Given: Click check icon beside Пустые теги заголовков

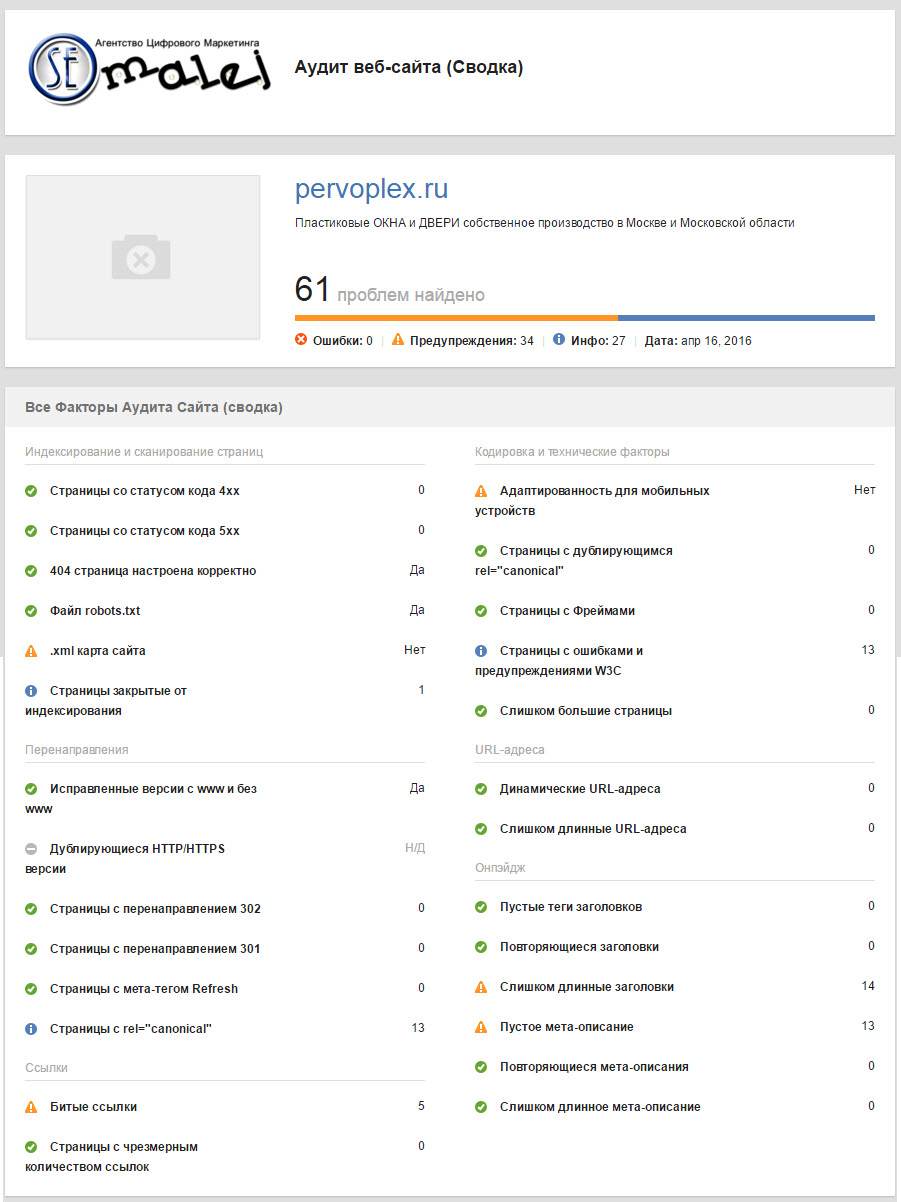Looking at the screenshot, I should (481, 907).
